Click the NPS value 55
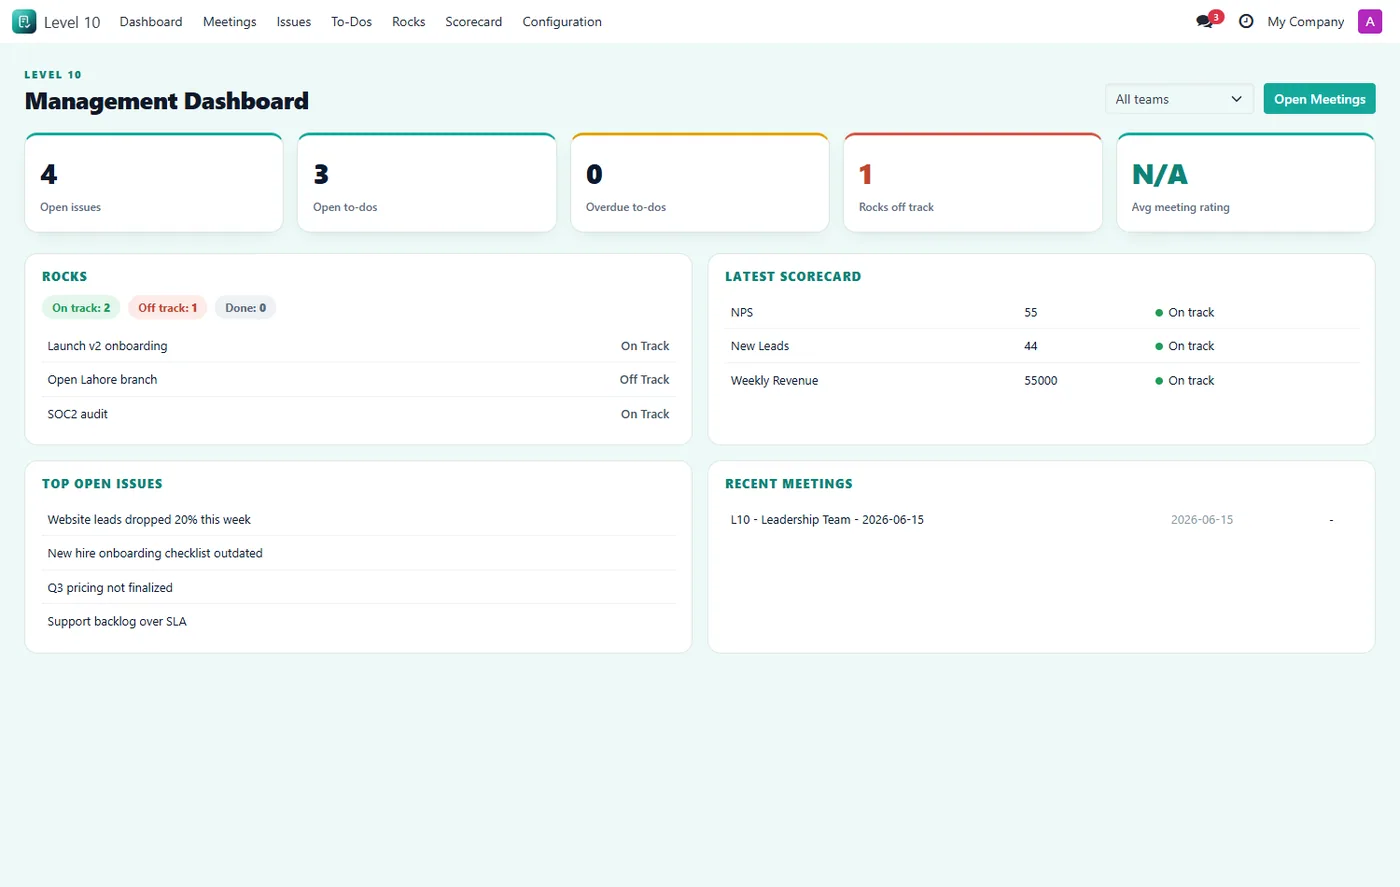The height and width of the screenshot is (887, 1400). point(1031,312)
